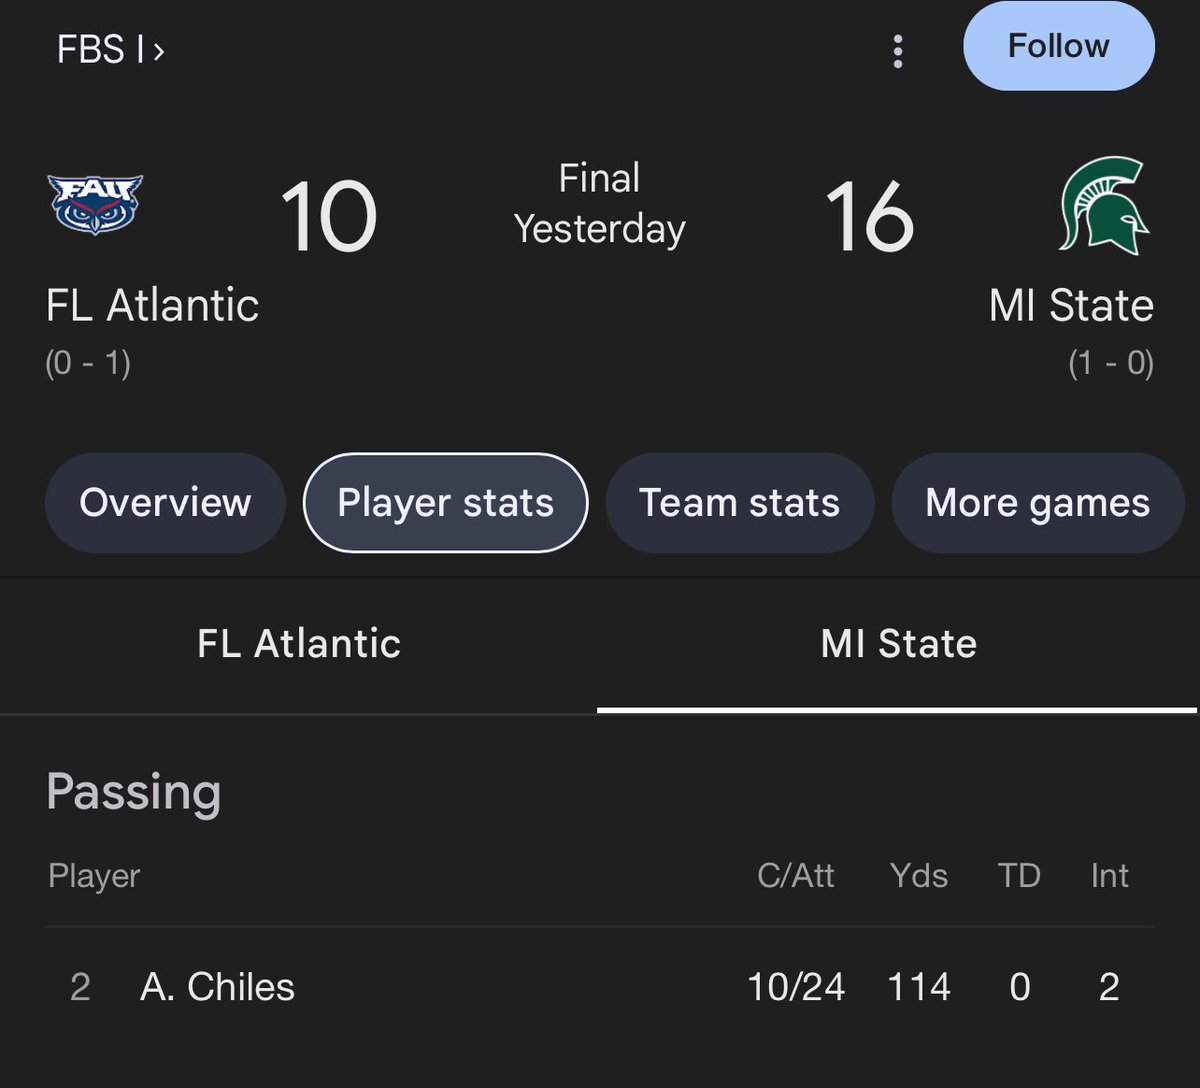
Task: Tap the Passing section heading
Action: pyautogui.click(x=133, y=792)
